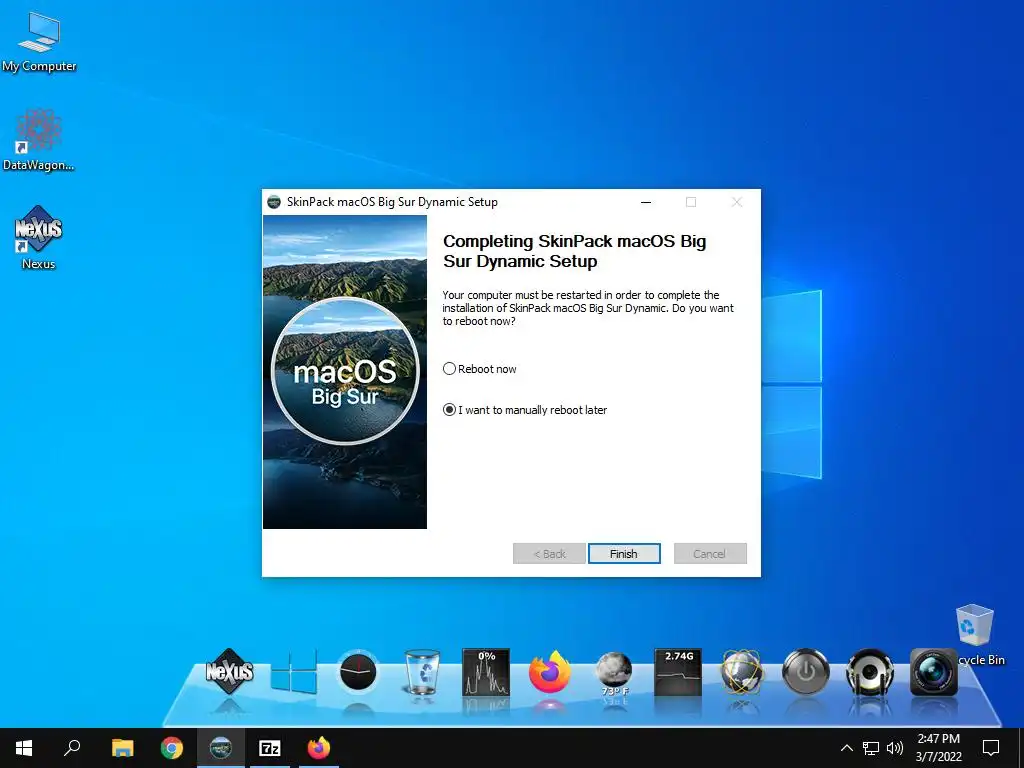Open the recycle bin in the dock
This screenshot has width=1024, height=768.
click(422, 671)
